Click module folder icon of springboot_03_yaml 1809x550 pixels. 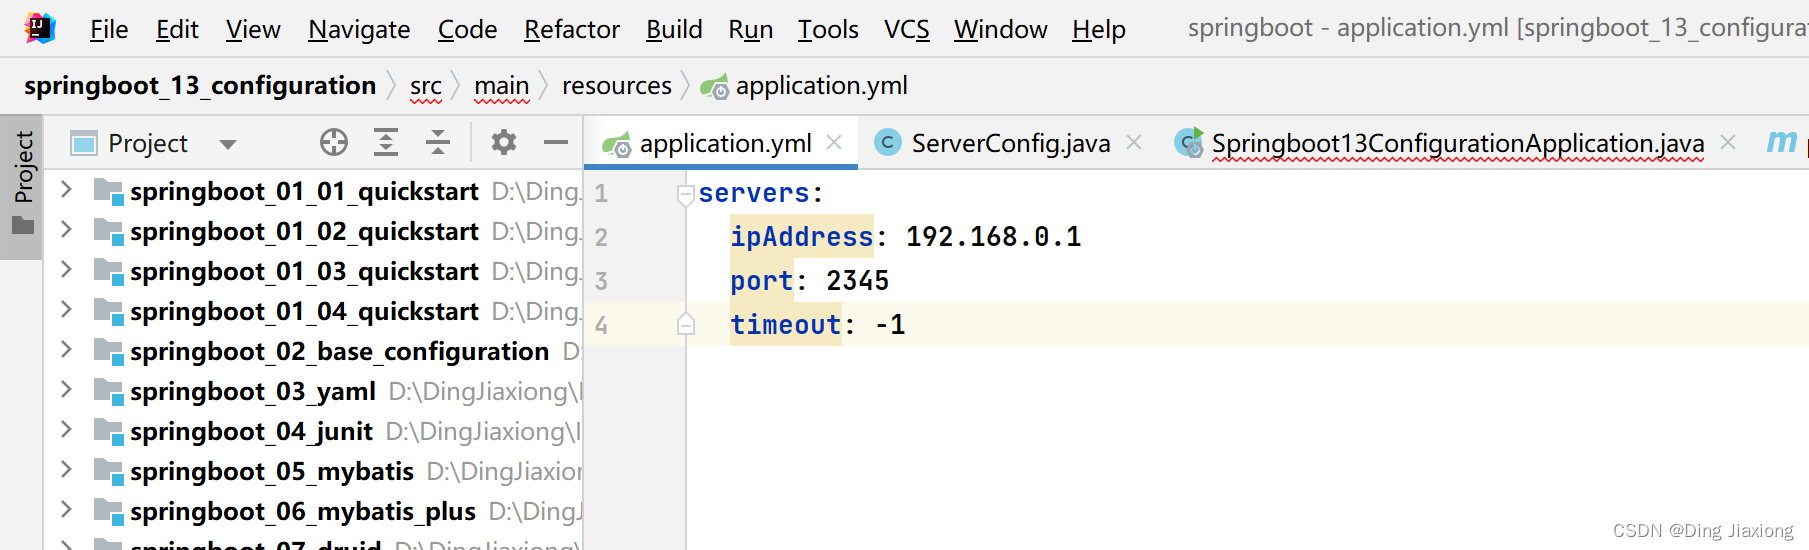pyautogui.click(x=108, y=392)
